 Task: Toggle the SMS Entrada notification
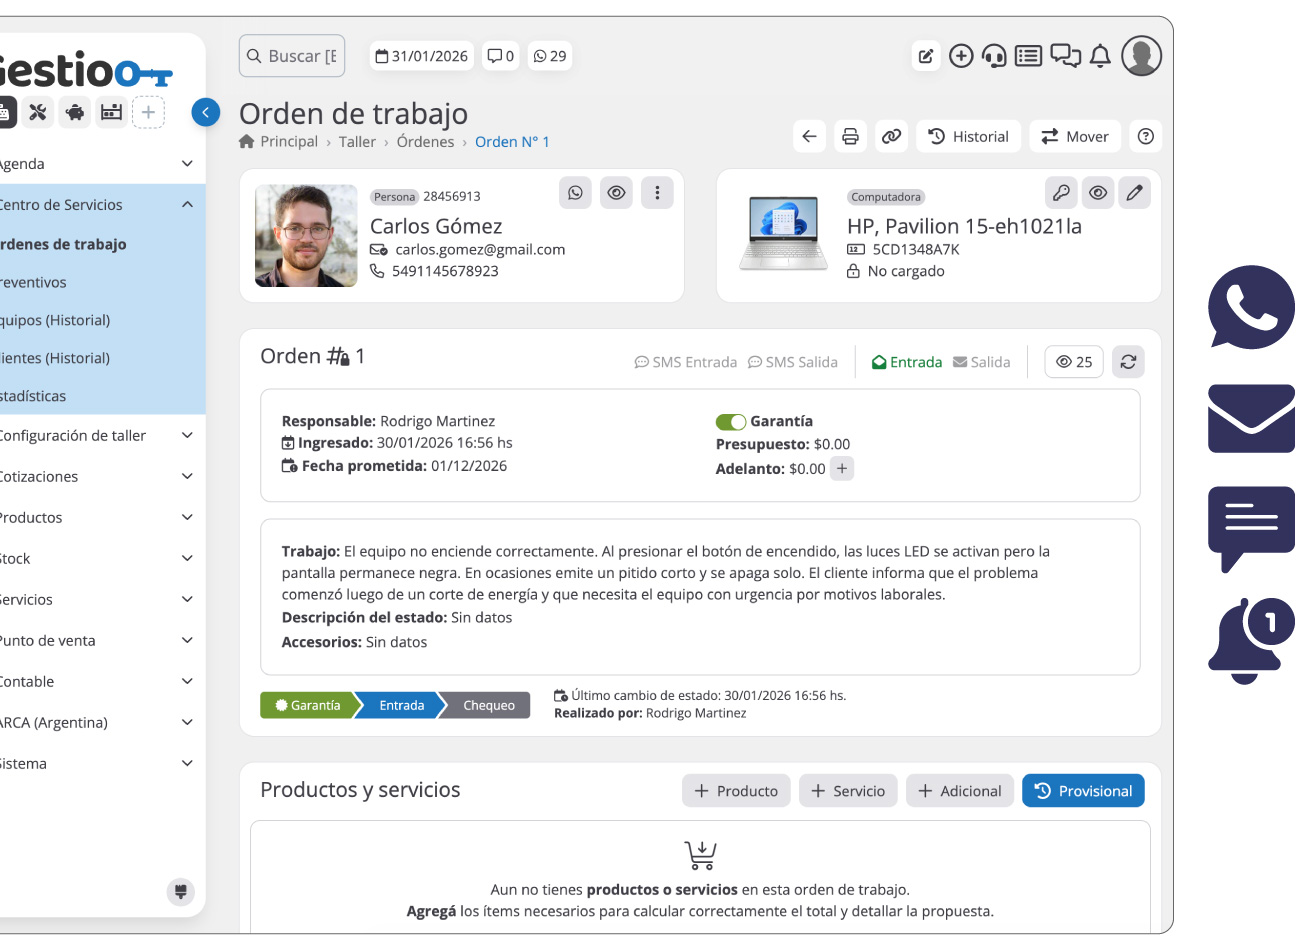(x=686, y=362)
